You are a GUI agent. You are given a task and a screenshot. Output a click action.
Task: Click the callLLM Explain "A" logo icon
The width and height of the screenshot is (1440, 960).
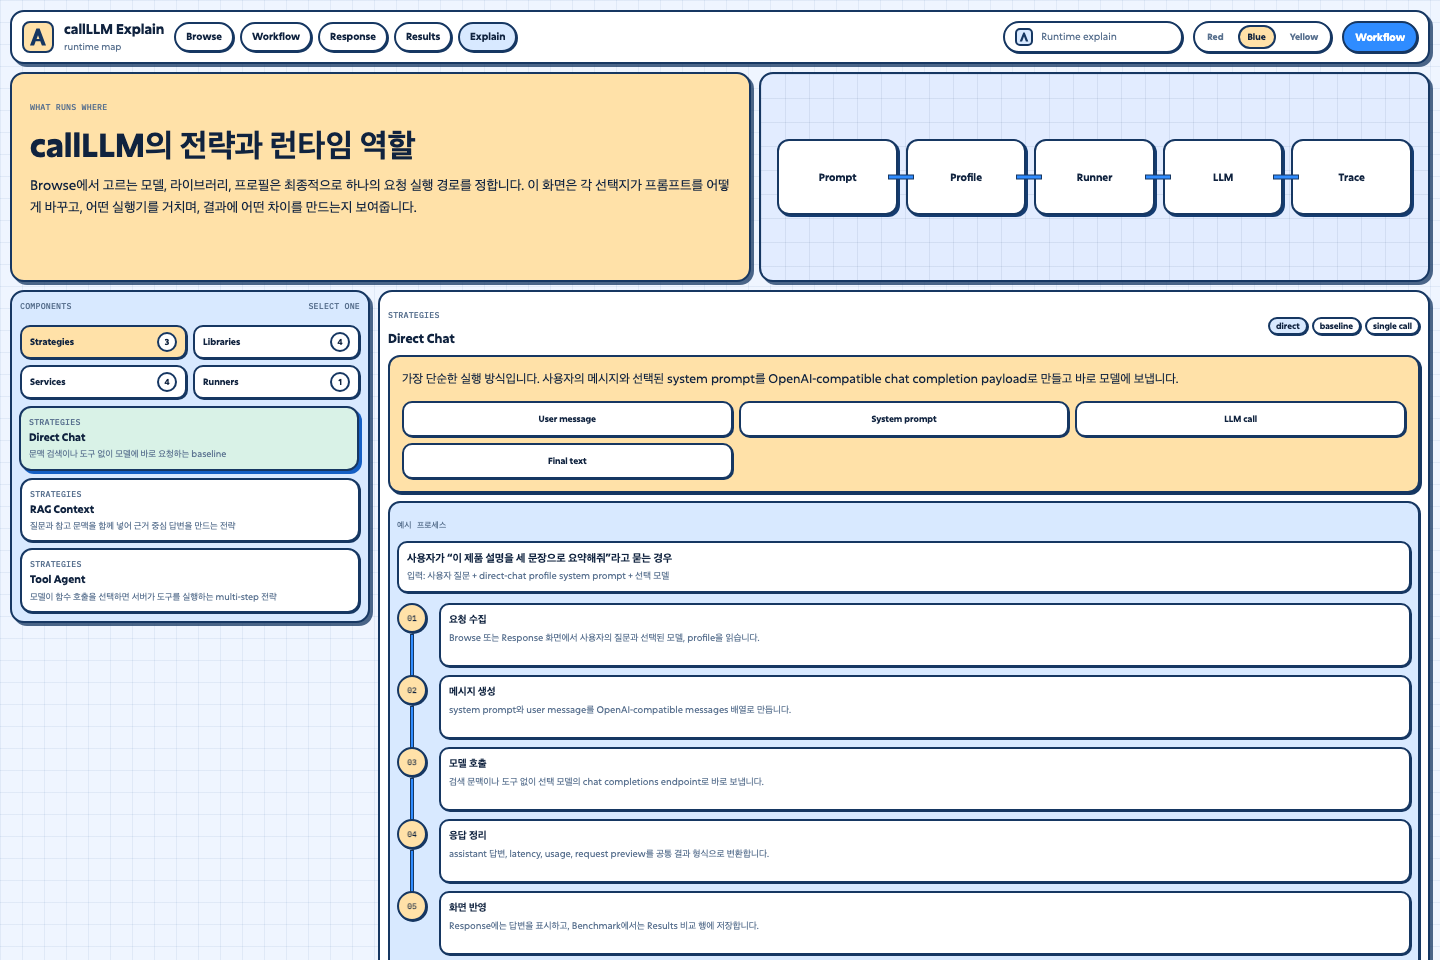point(38,37)
